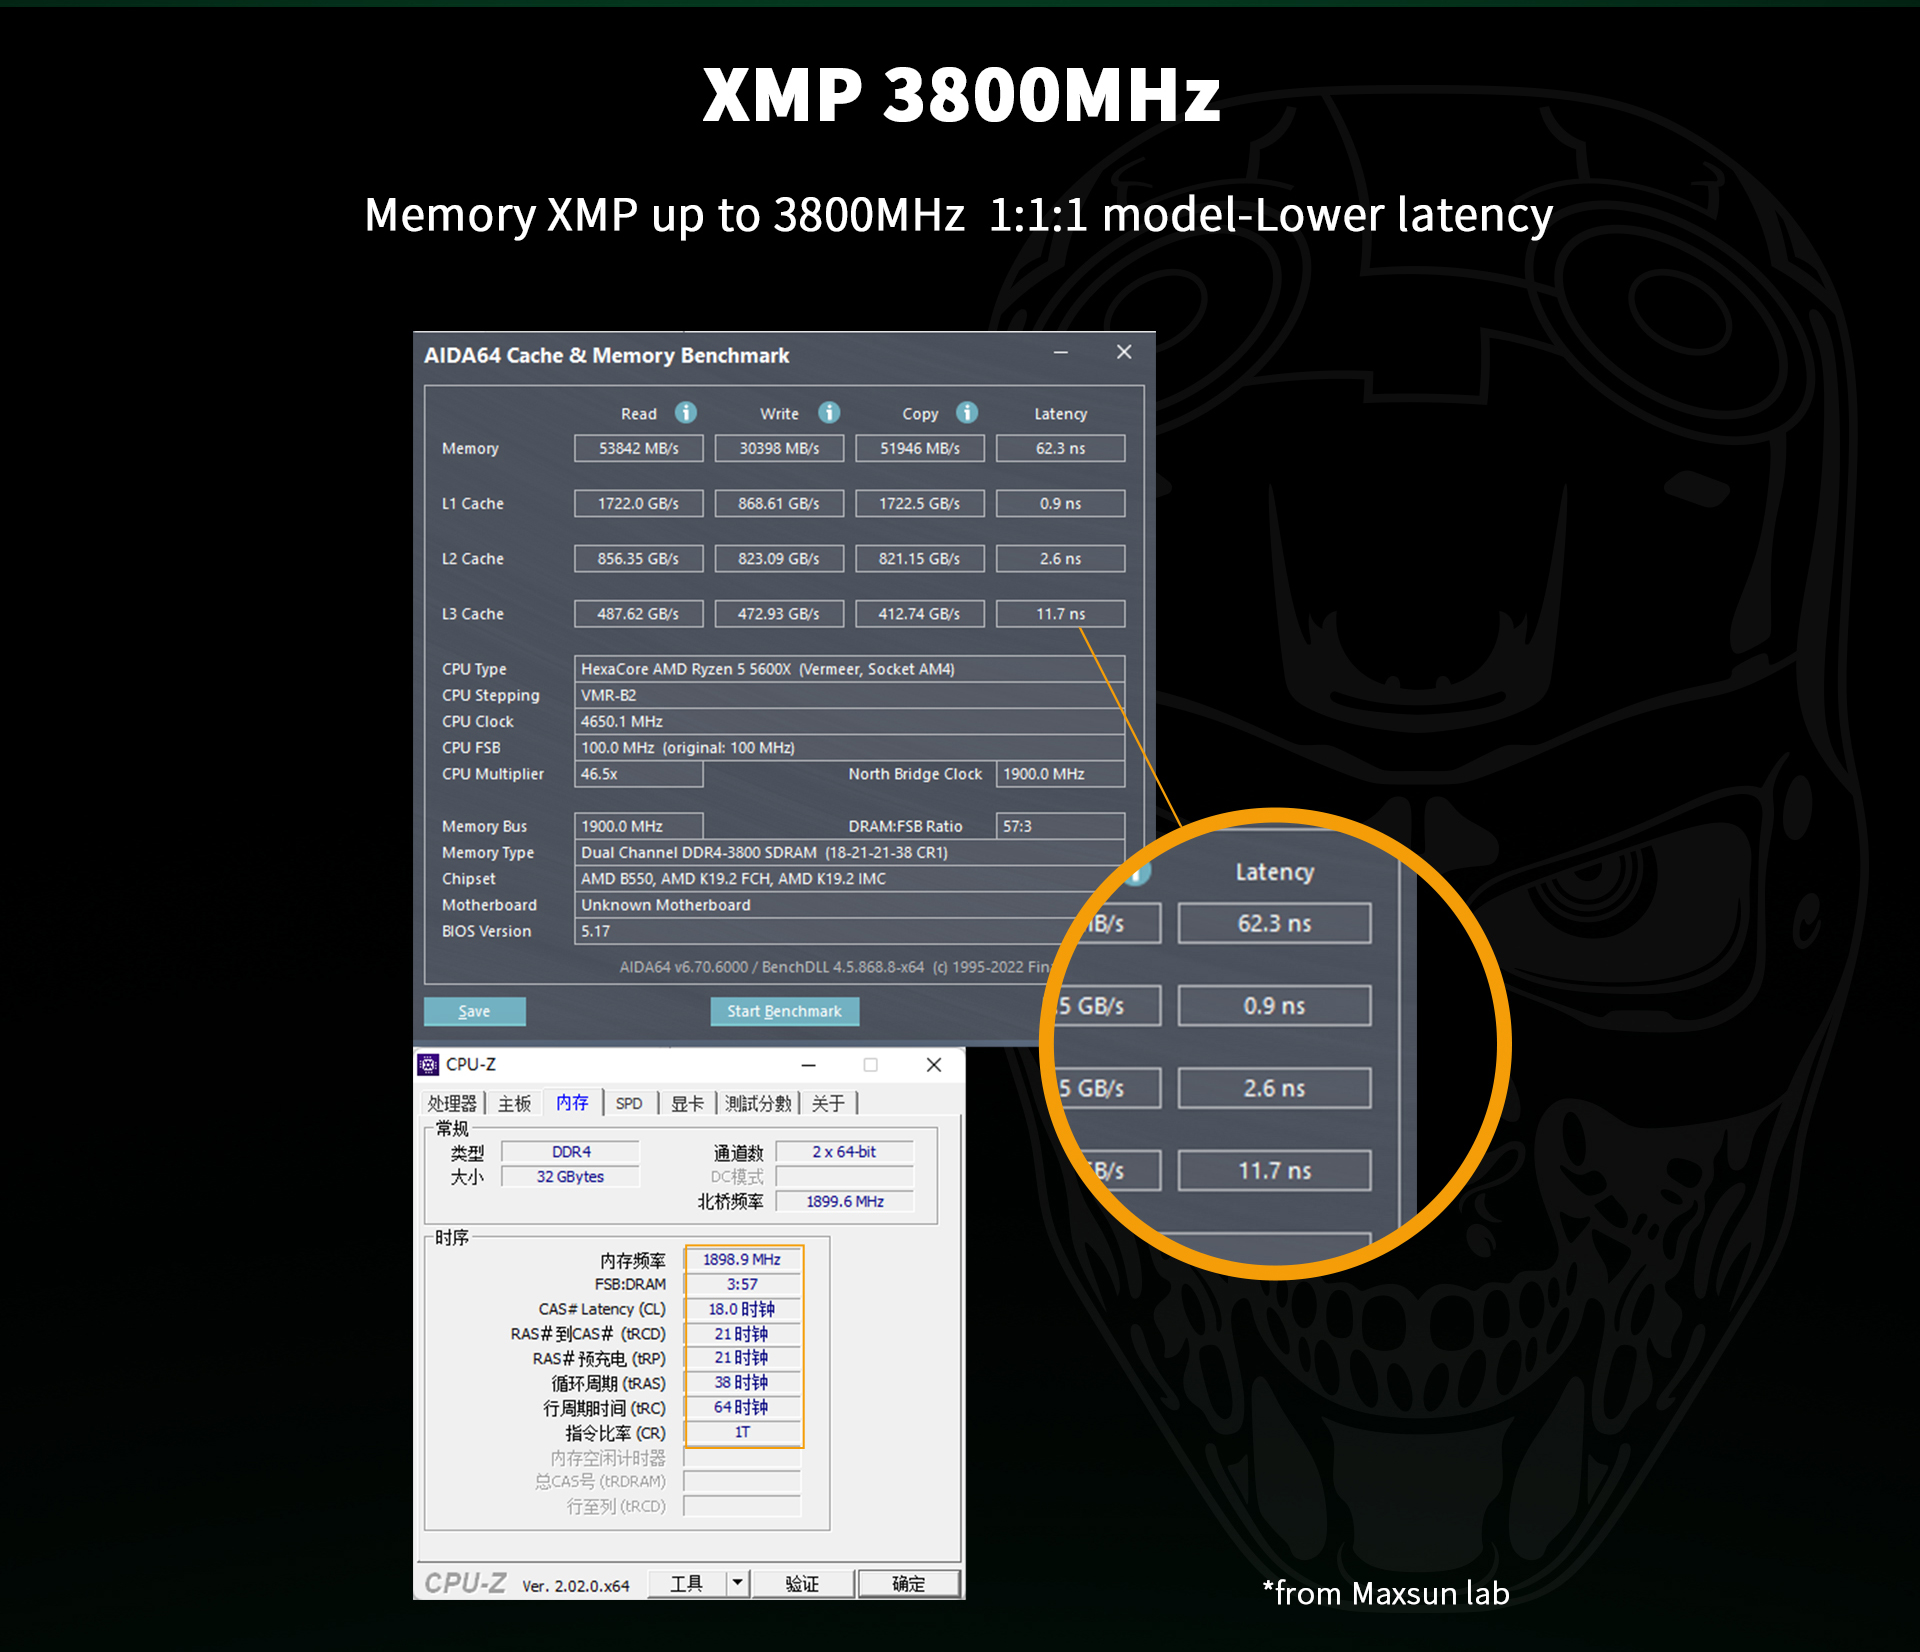The height and width of the screenshot is (1652, 1920).
Task: Close the AIDA64 benchmark window
Action: [1124, 352]
